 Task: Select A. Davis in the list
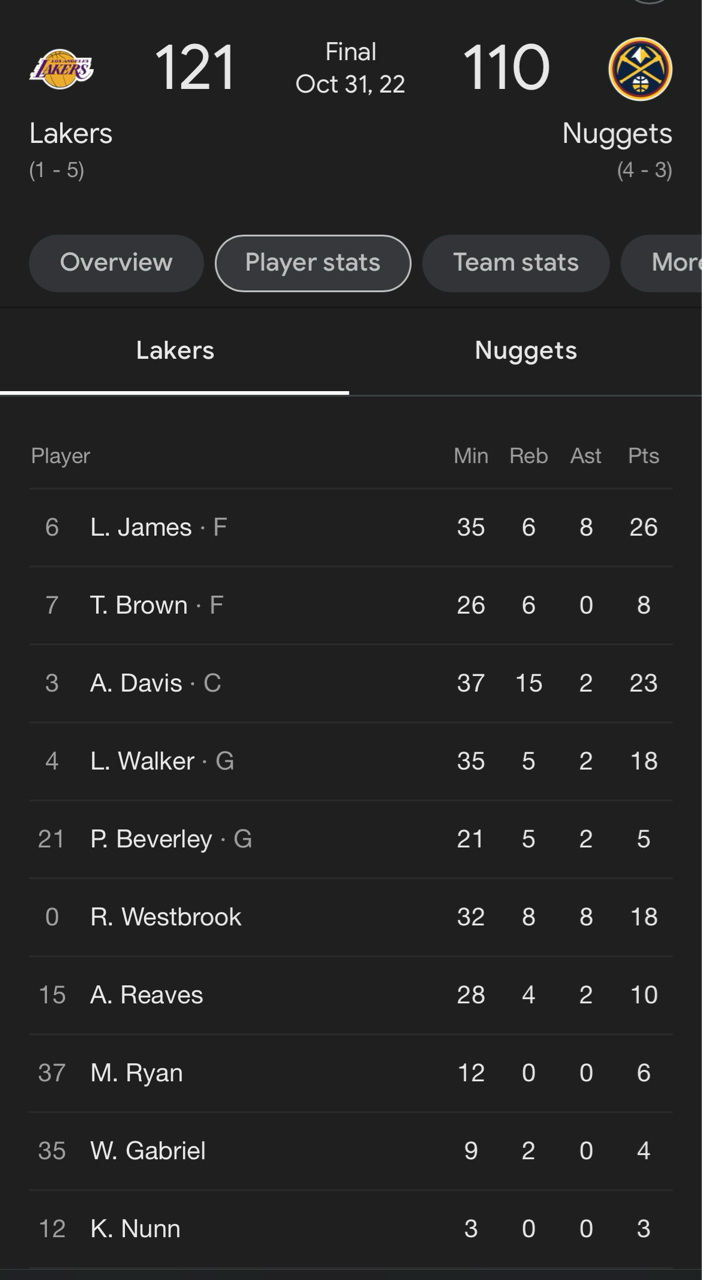(137, 683)
